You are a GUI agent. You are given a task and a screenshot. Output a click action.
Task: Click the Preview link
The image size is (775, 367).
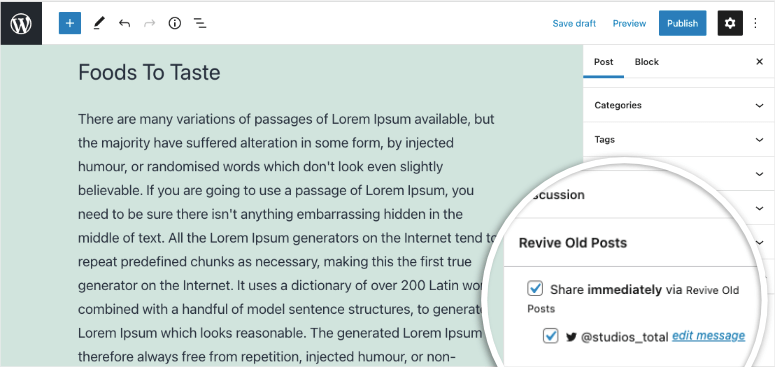point(629,23)
